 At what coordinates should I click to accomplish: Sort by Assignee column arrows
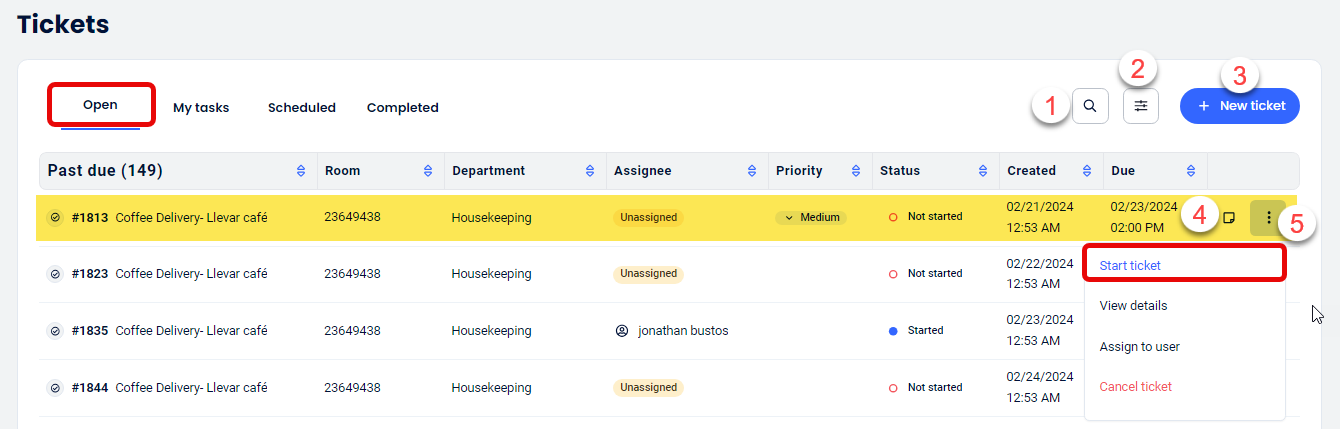[x=751, y=171]
